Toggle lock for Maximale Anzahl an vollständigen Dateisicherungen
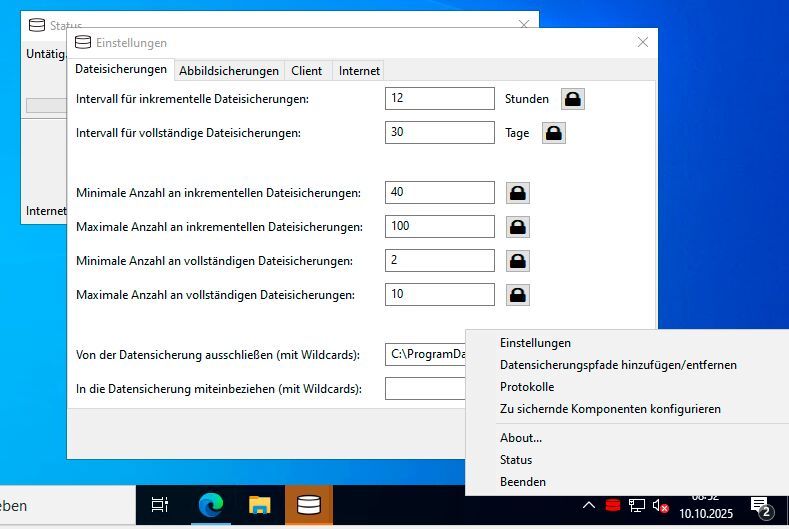The image size is (789, 529). [518, 295]
